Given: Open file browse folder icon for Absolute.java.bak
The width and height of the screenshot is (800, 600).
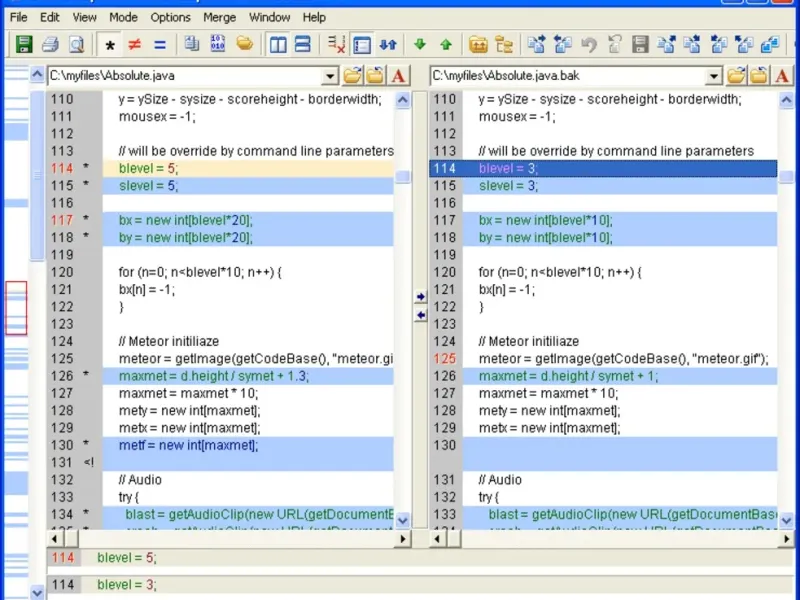Looking at the screenshot, I should (x=736, y=75).
